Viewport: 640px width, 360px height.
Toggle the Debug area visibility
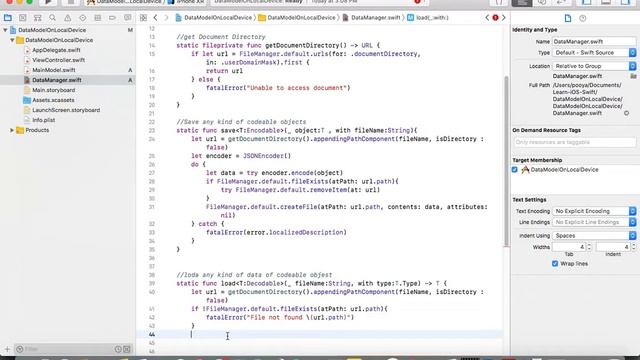(x=606, y=2)
